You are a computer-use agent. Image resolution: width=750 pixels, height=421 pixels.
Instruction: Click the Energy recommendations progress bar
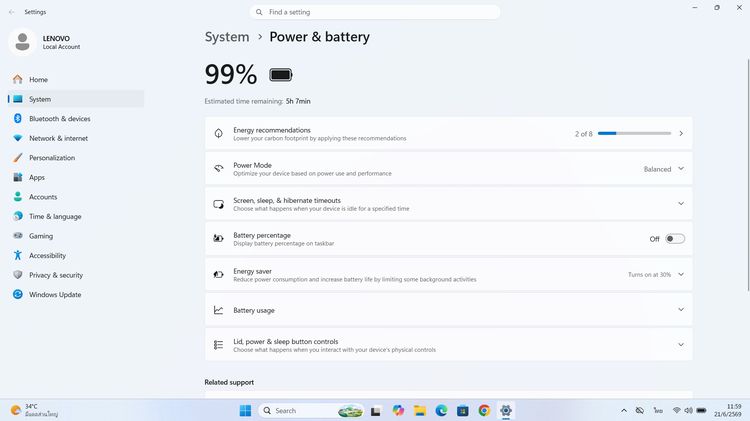pyautogui.click(x=634, y=133)
